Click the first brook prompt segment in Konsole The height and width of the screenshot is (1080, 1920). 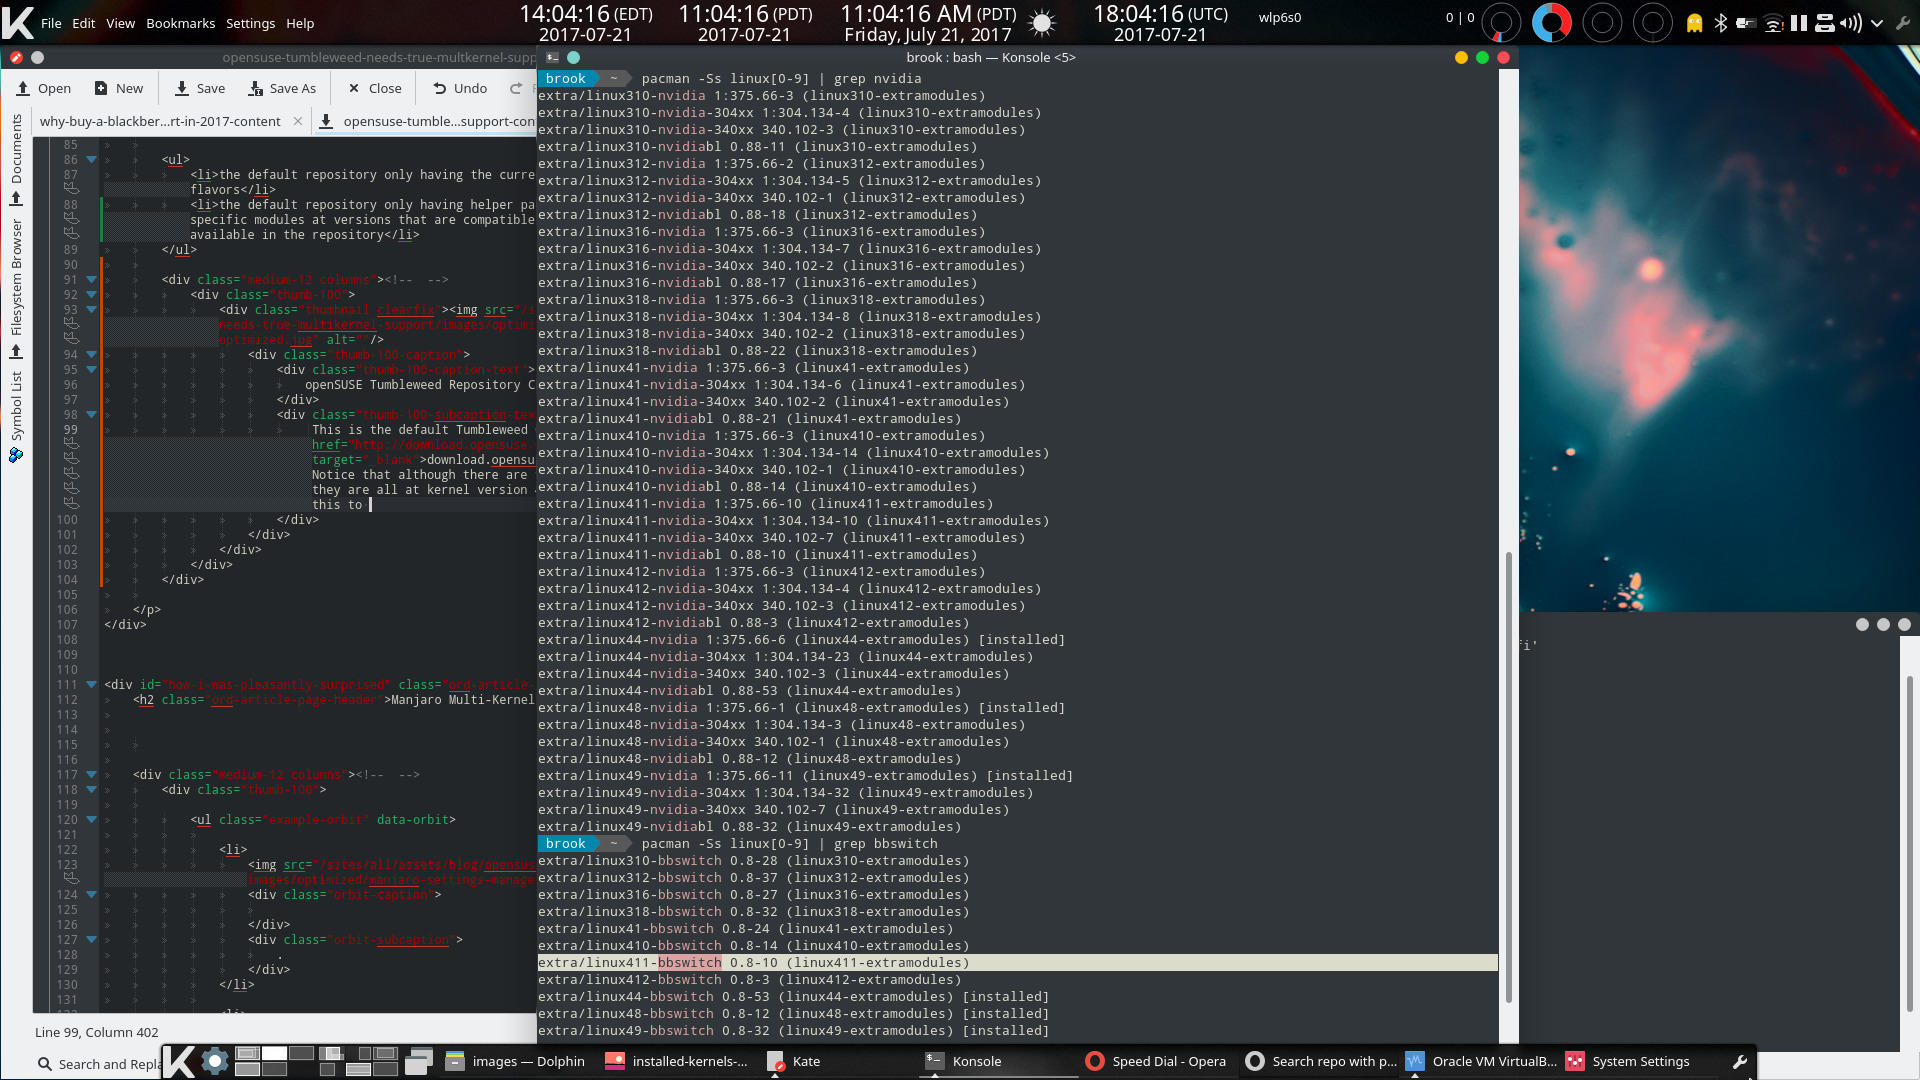[x=566, y=79]
